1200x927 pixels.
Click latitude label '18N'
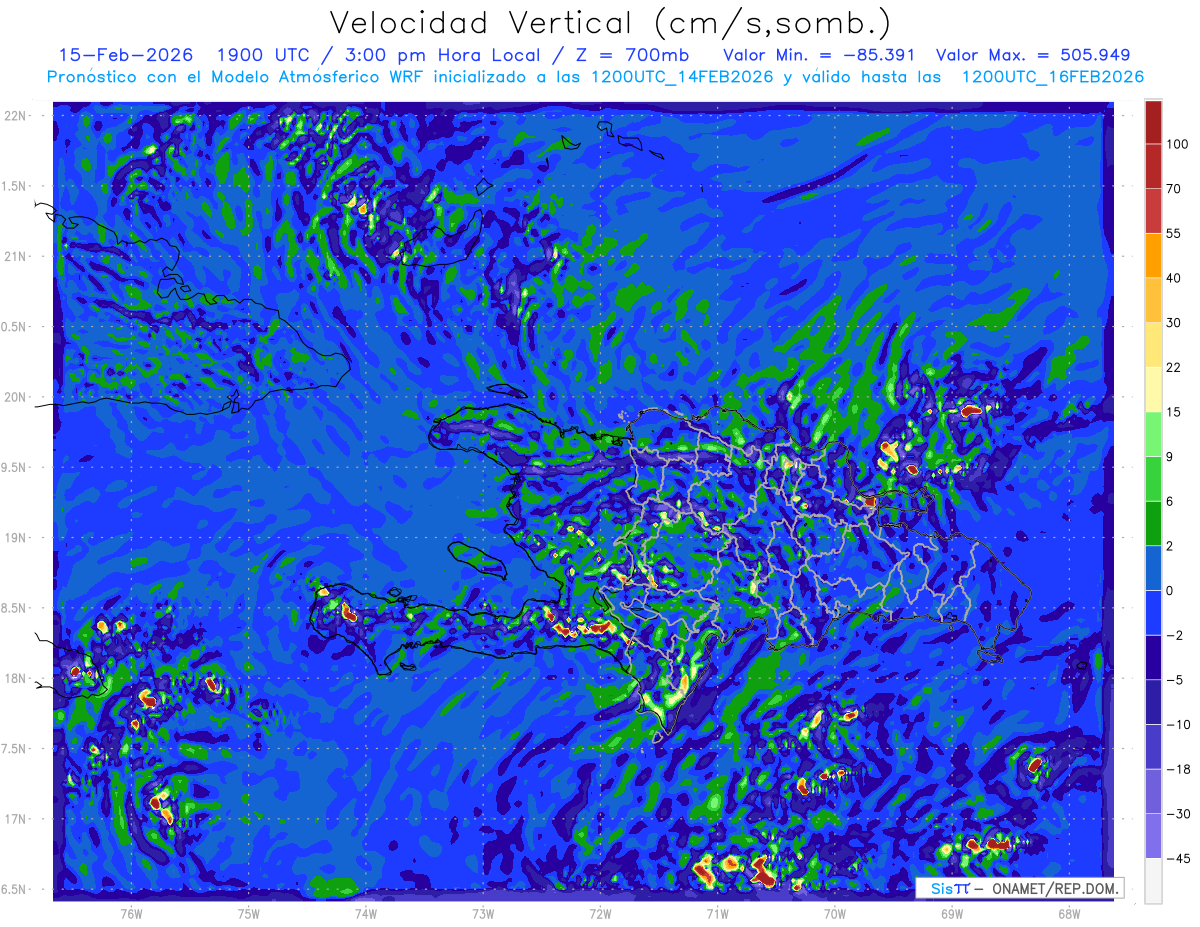click(x=16, y=678)
